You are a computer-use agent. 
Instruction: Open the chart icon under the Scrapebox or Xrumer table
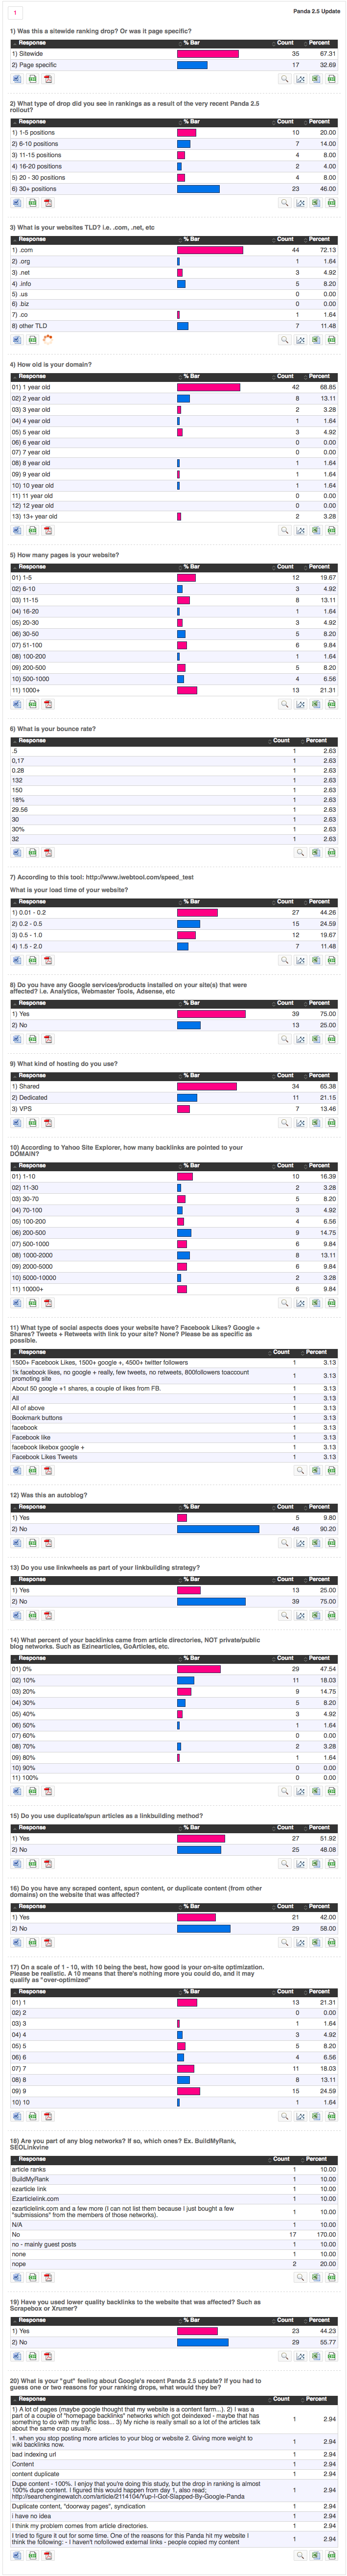300,2357
